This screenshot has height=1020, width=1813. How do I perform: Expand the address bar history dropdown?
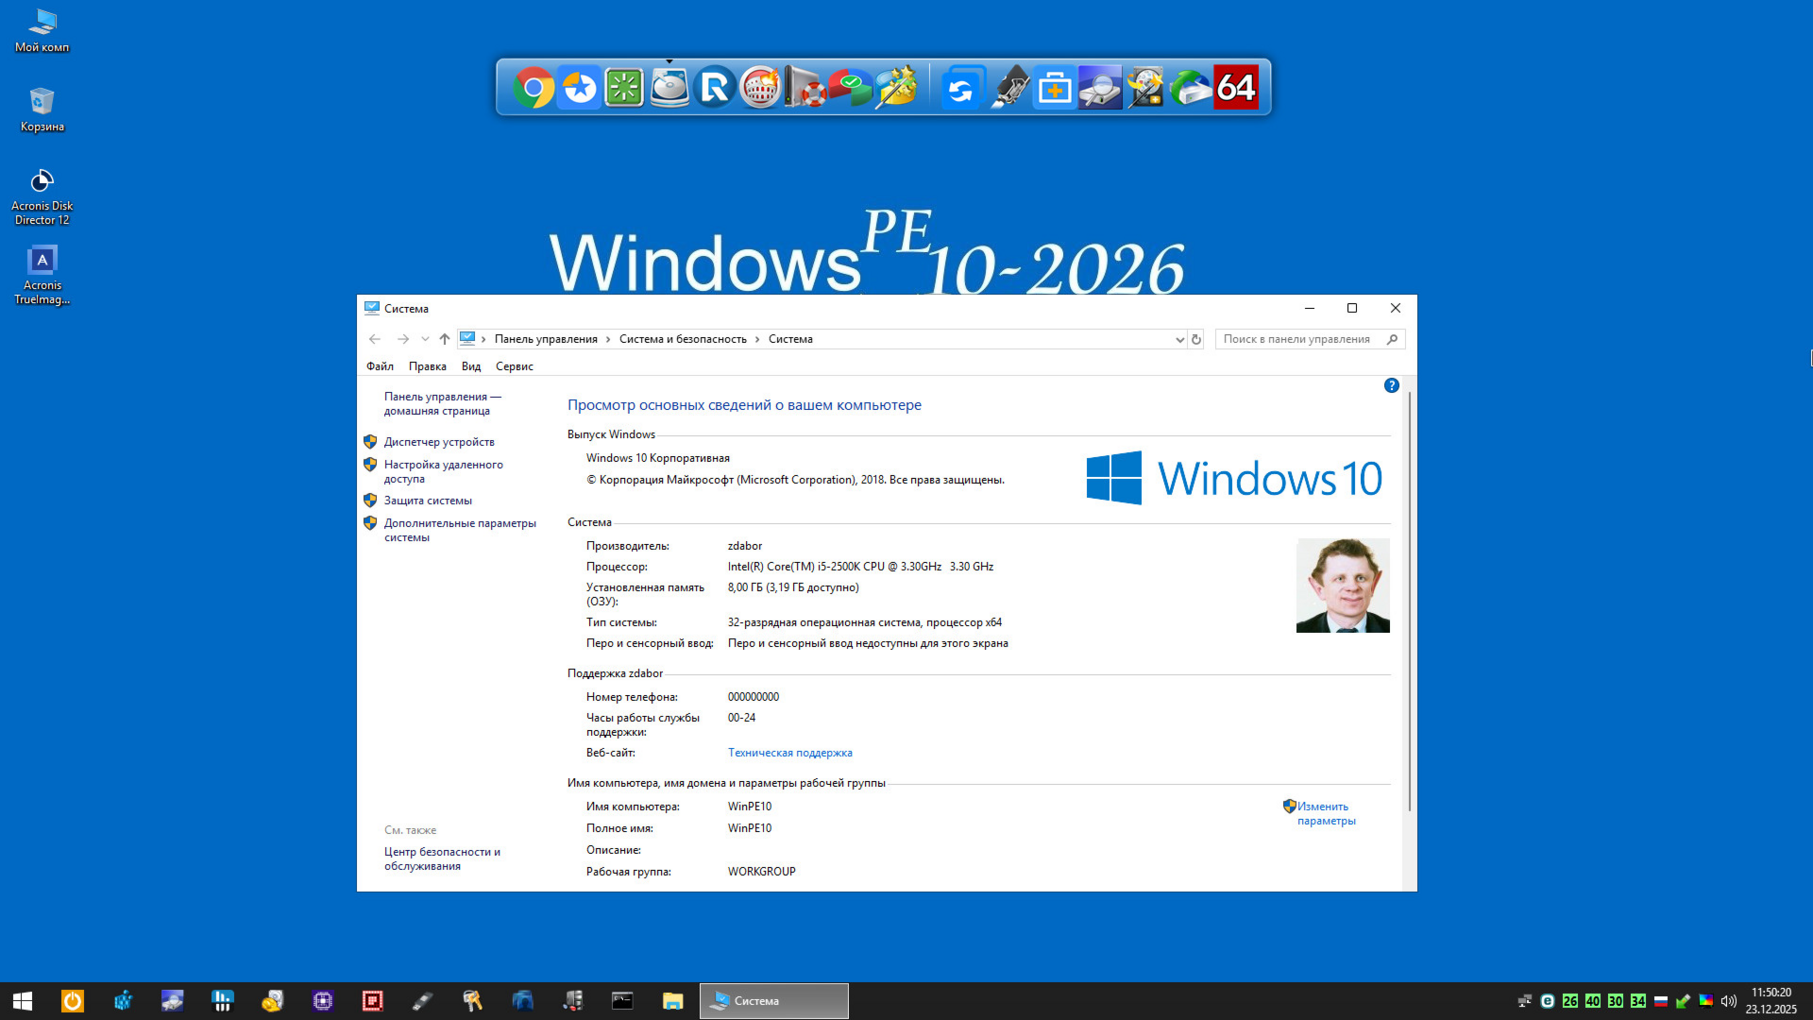[x=1179, y=339]
